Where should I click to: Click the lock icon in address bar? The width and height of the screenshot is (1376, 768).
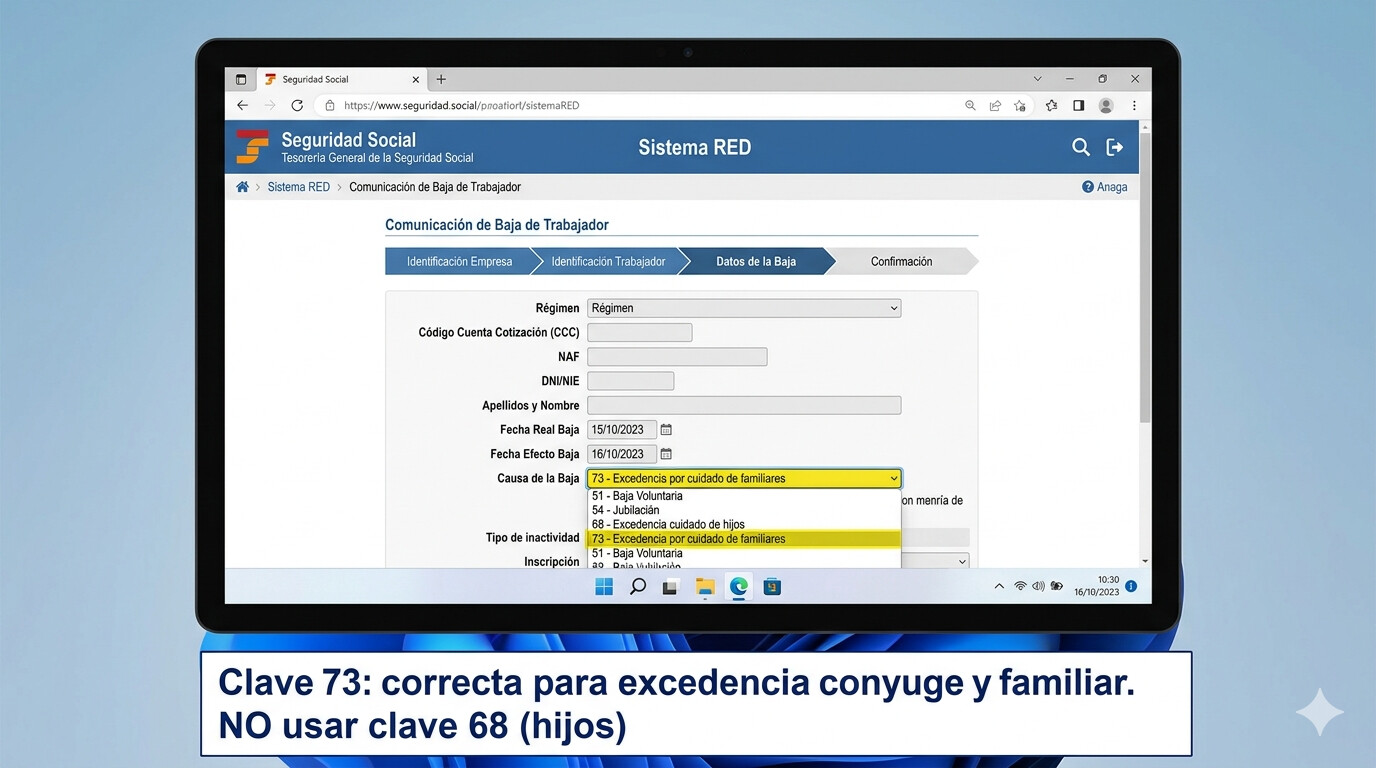pos(330,105)
